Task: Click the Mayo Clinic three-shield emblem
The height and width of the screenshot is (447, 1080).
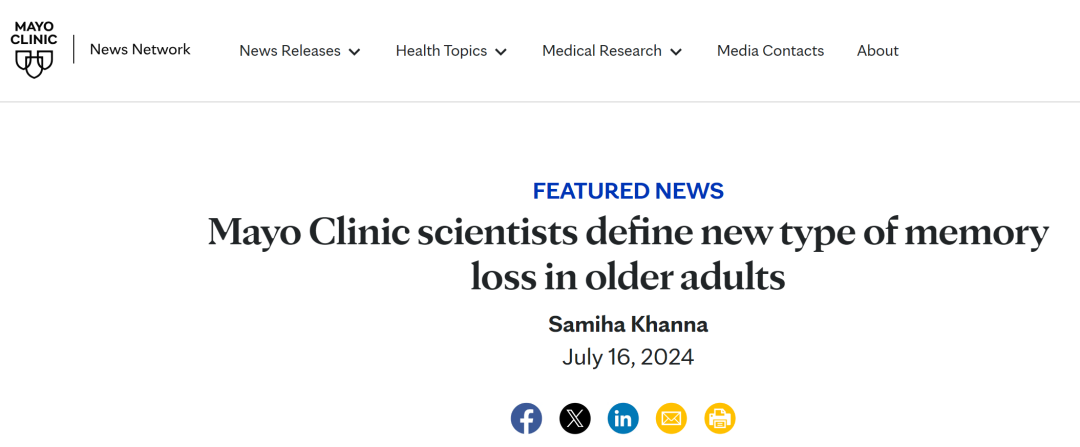Action: (34, 65)
